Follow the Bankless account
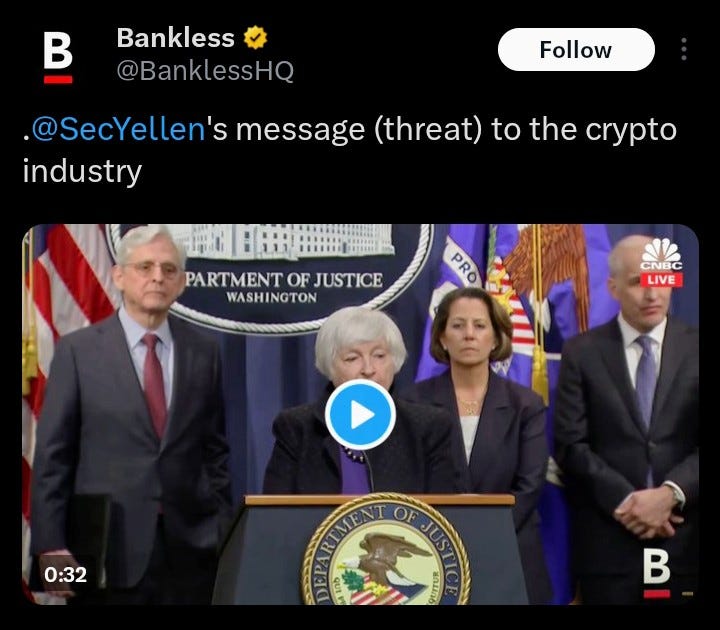Screen dimensions: 720x630 click(x=576, y=50)
